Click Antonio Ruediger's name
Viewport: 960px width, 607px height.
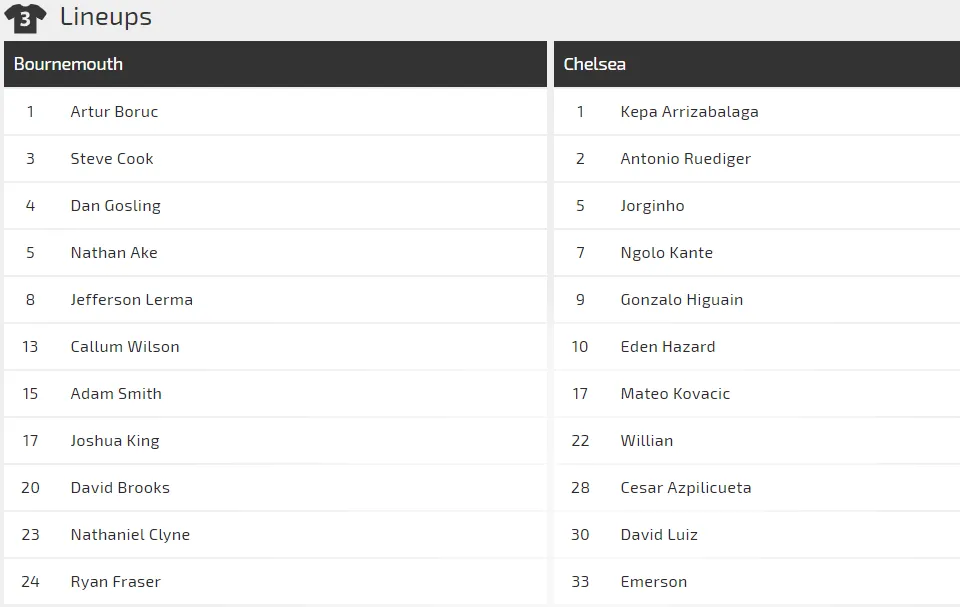pyautogui.click(x=686, y=159)
